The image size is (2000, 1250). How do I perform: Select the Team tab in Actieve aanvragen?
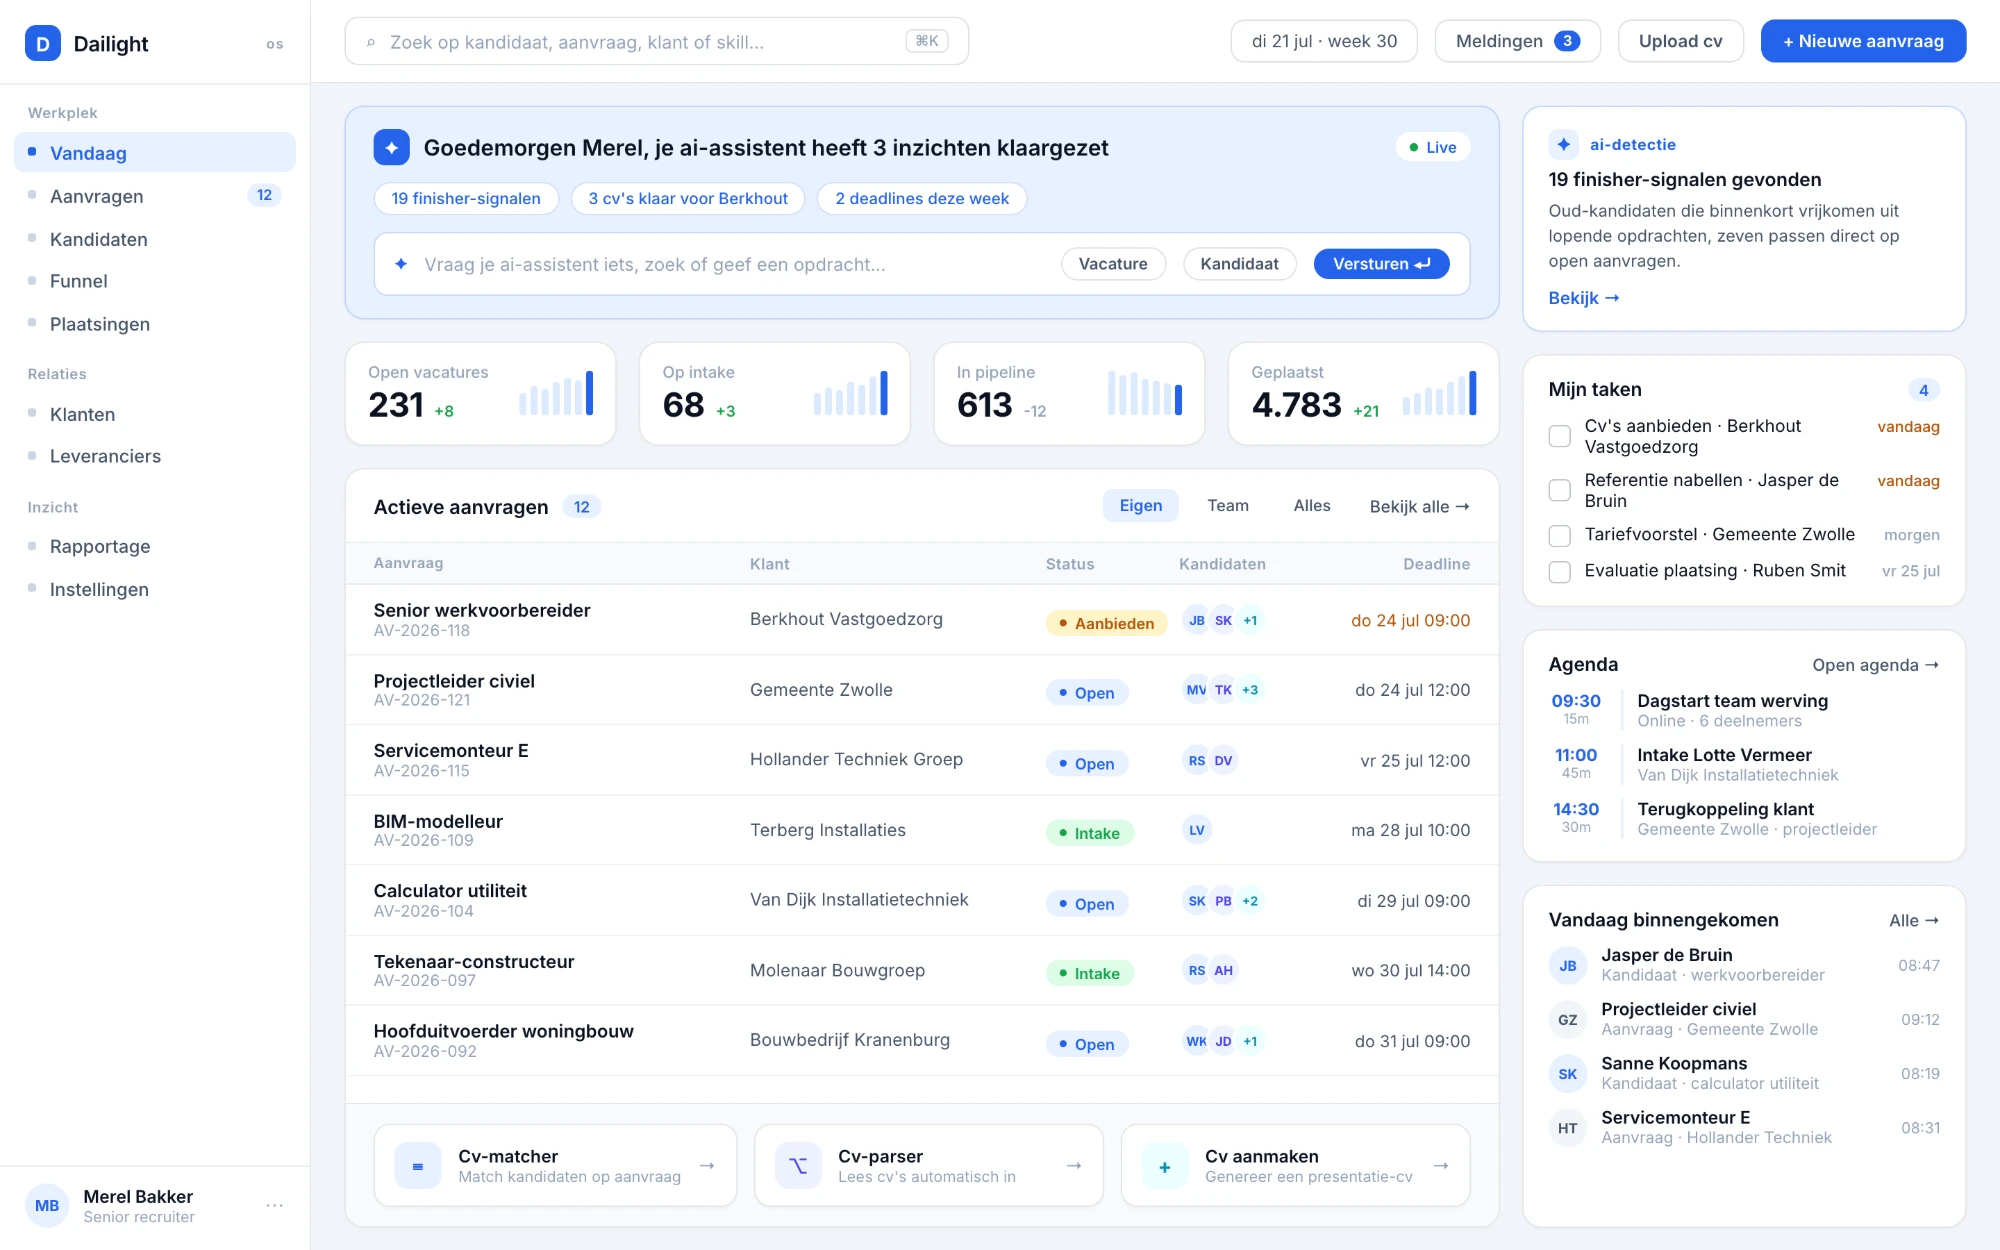tap(1227, 506)
